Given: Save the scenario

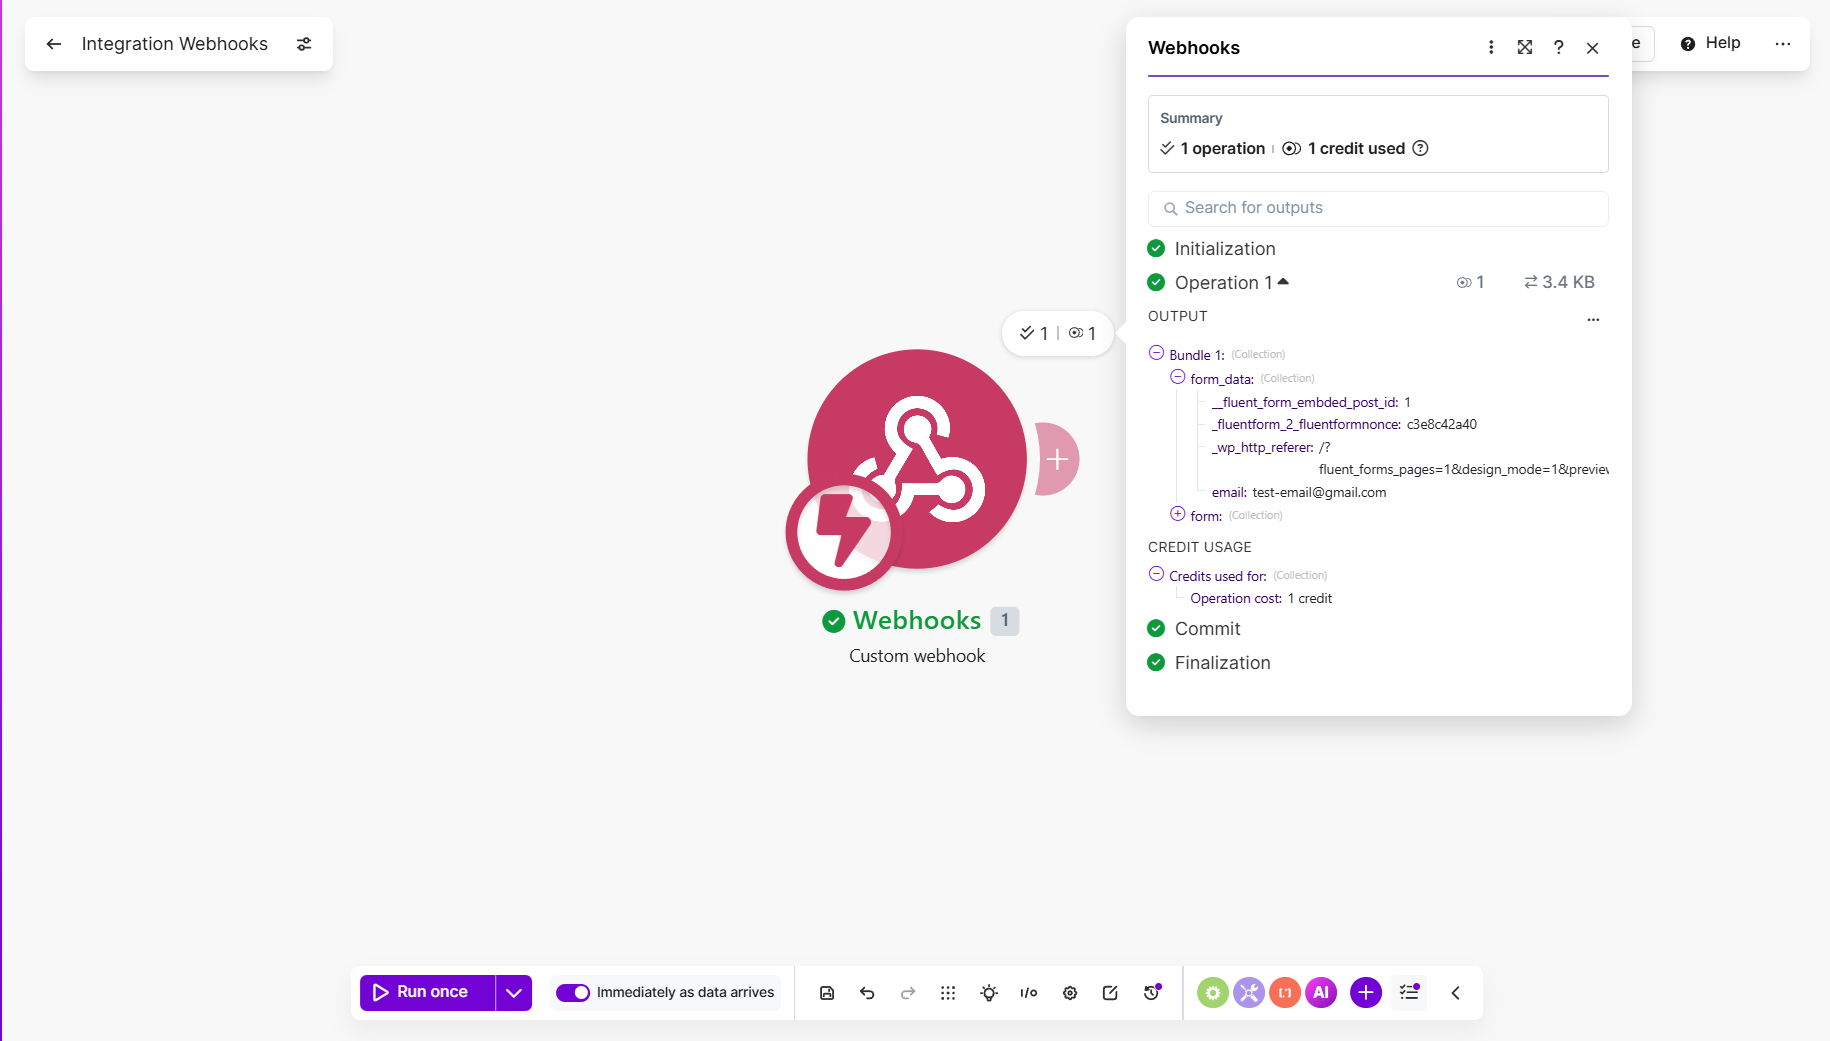Looking at the screenshot, I should pyautogui.click(x=827, y=993).
